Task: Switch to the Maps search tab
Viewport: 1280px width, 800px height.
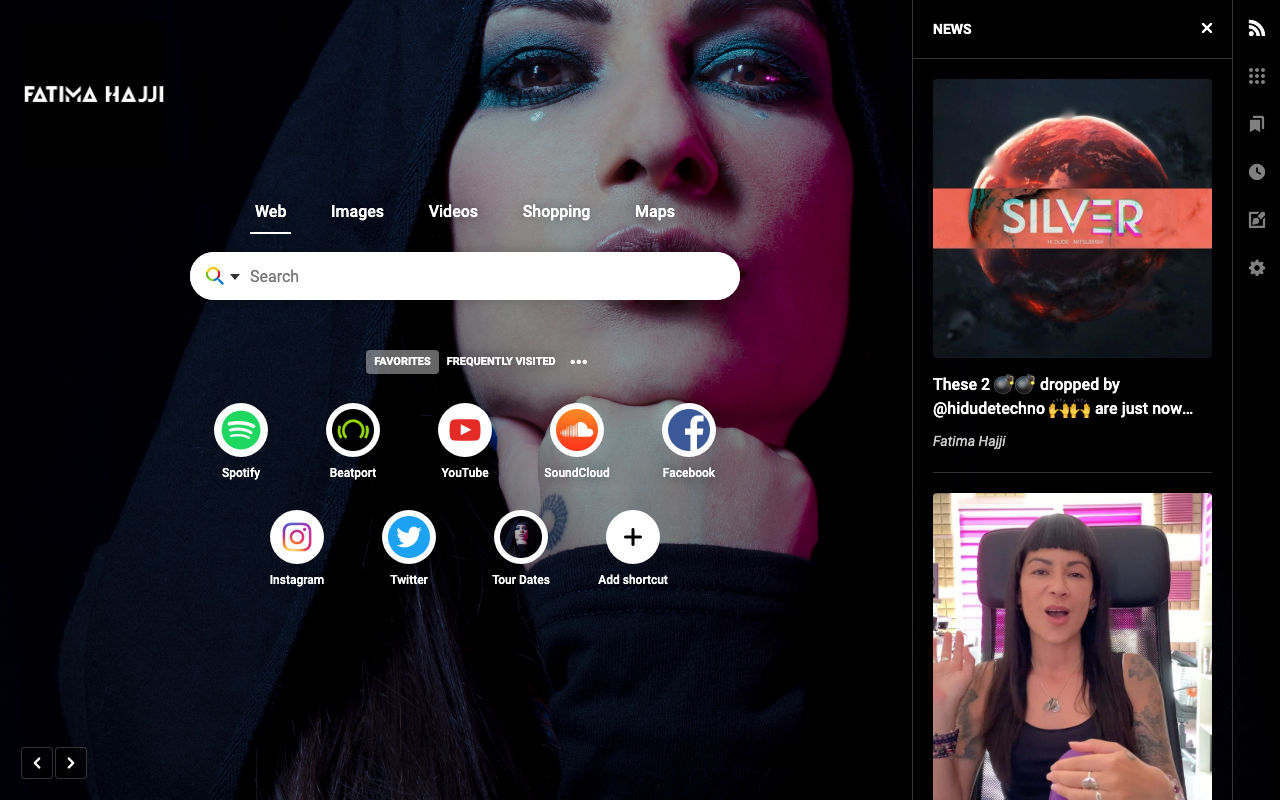Action: point(655,212)
